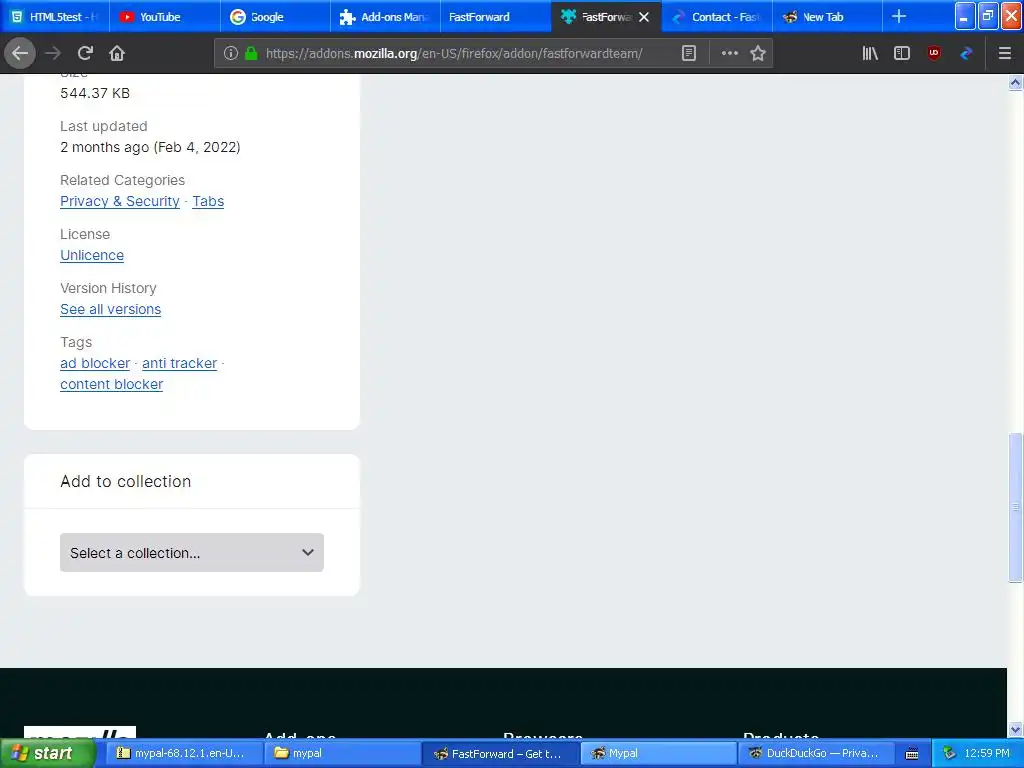Image resolution: width=1024 pixels, height=768 pixels.
Task: Open FastForward extension toolbar icon
Action: point(967,54)
